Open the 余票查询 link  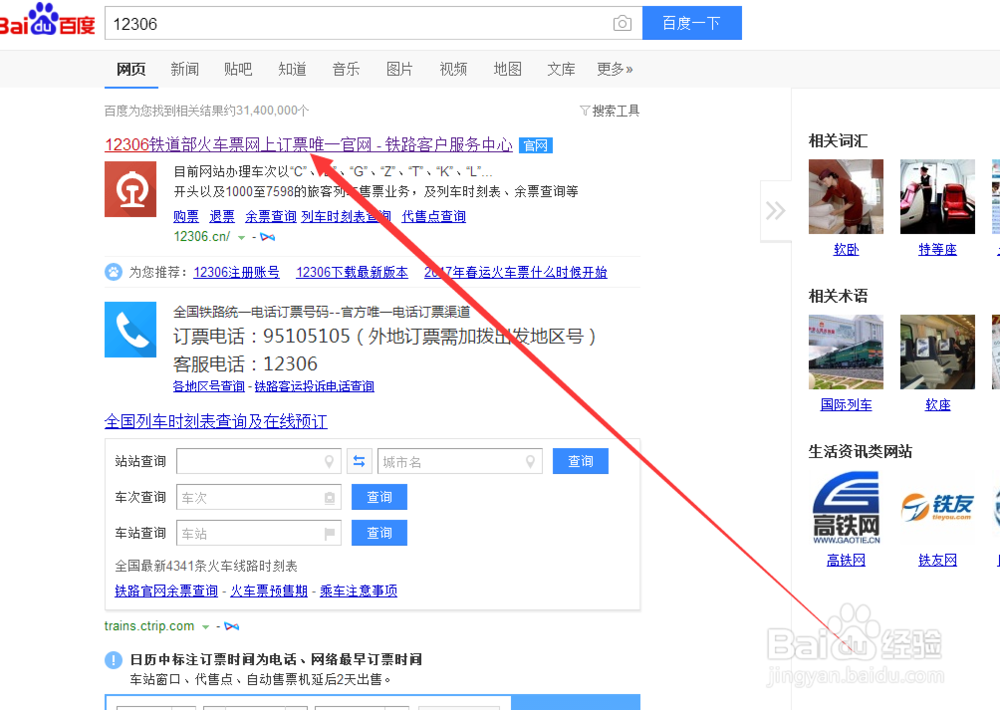[271, 216]
